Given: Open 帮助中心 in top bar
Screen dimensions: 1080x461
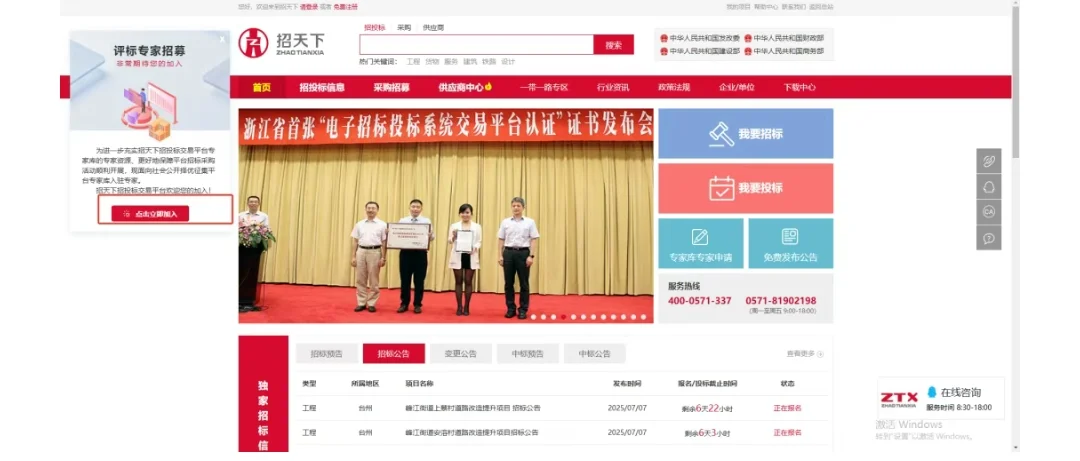Looking at the screenshot, I should coord(765,6).
